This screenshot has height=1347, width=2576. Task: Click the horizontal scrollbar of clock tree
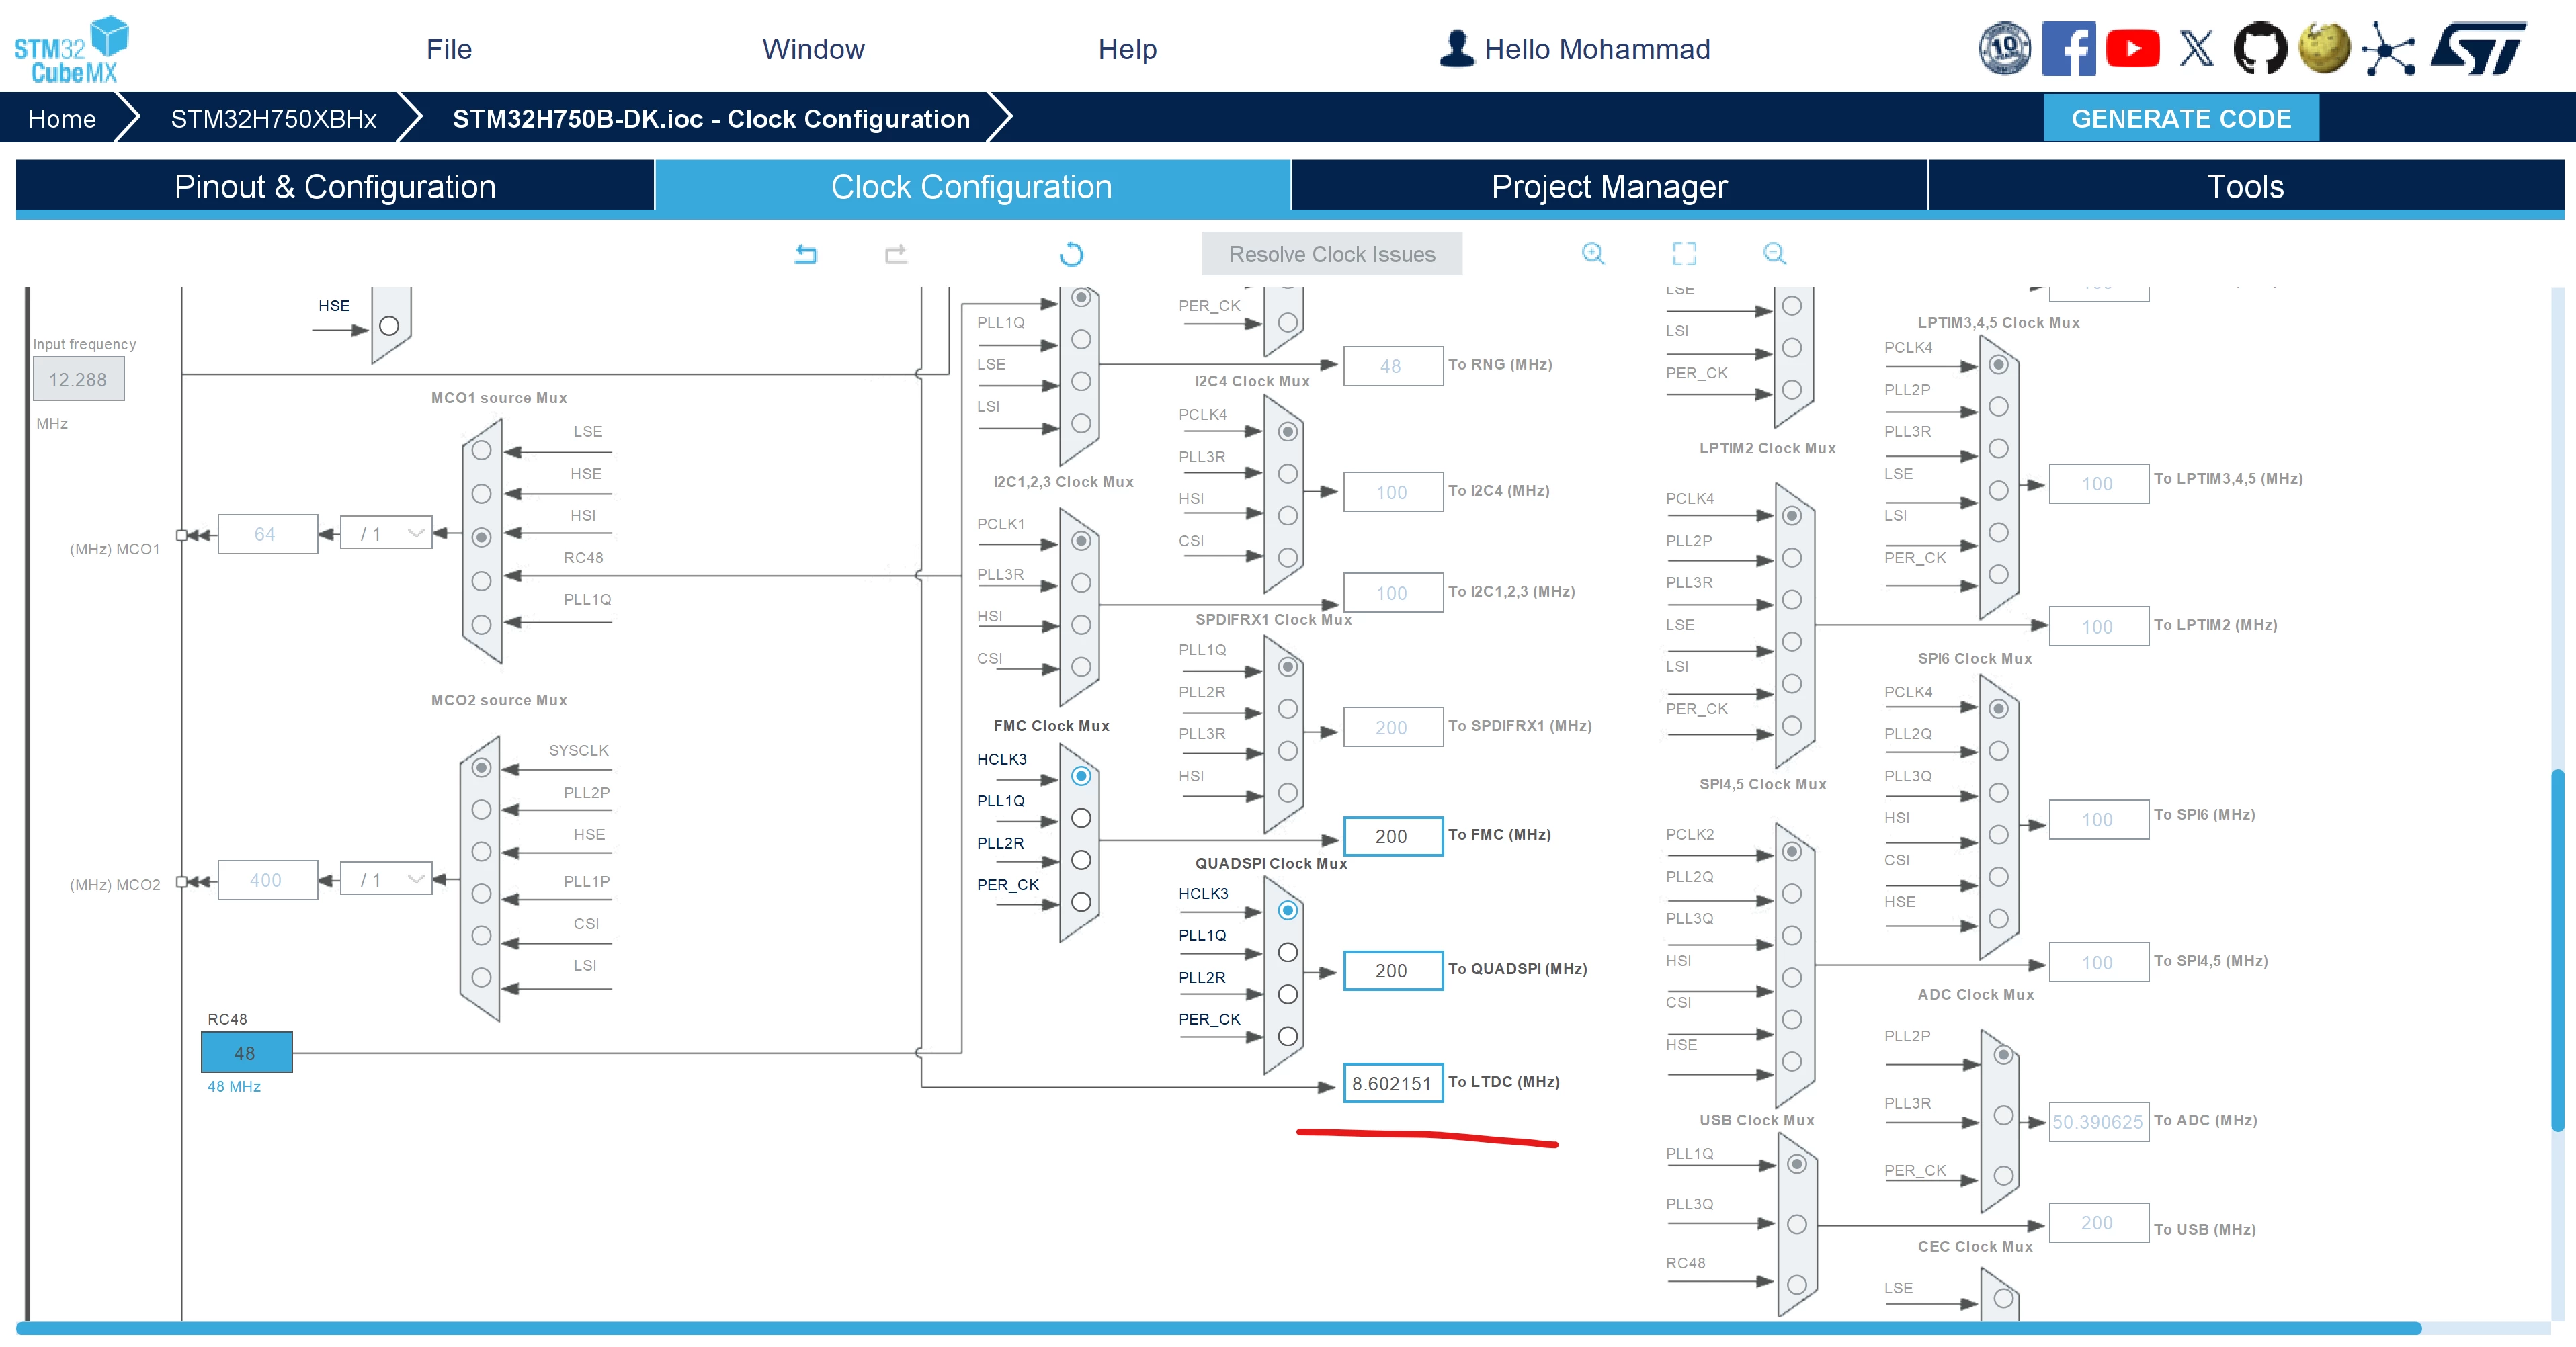(x=1218, y=1328)
